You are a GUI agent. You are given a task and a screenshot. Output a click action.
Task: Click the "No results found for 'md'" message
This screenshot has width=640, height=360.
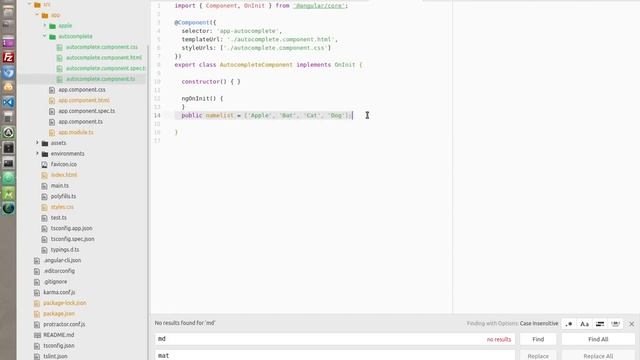(185, 323)
